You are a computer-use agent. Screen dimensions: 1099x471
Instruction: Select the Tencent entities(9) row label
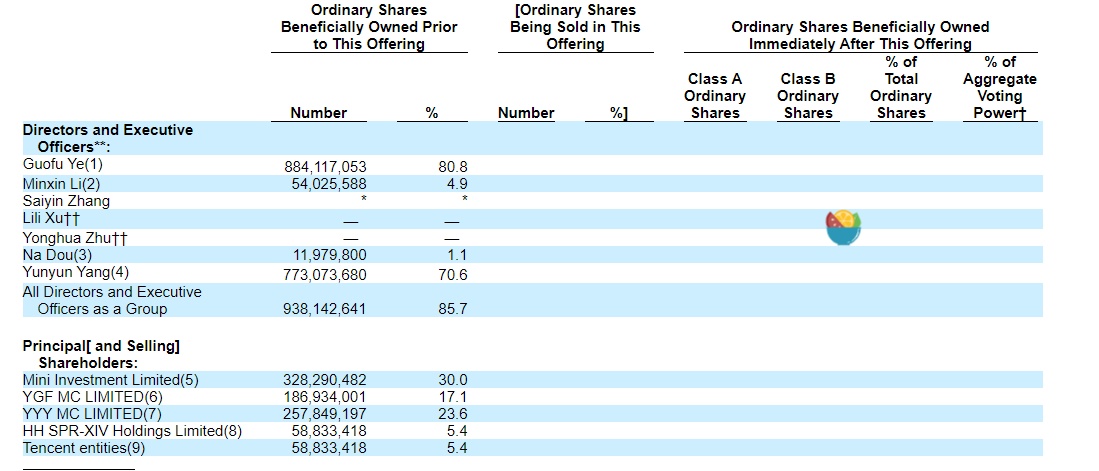(x=84, y=448)
